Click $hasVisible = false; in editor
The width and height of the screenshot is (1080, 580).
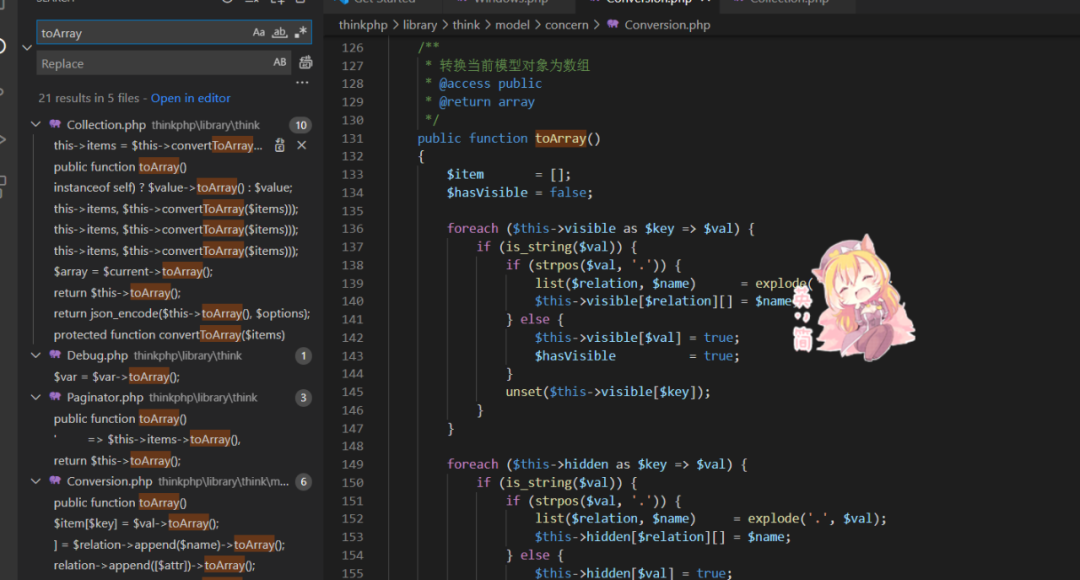click(519, 193)
